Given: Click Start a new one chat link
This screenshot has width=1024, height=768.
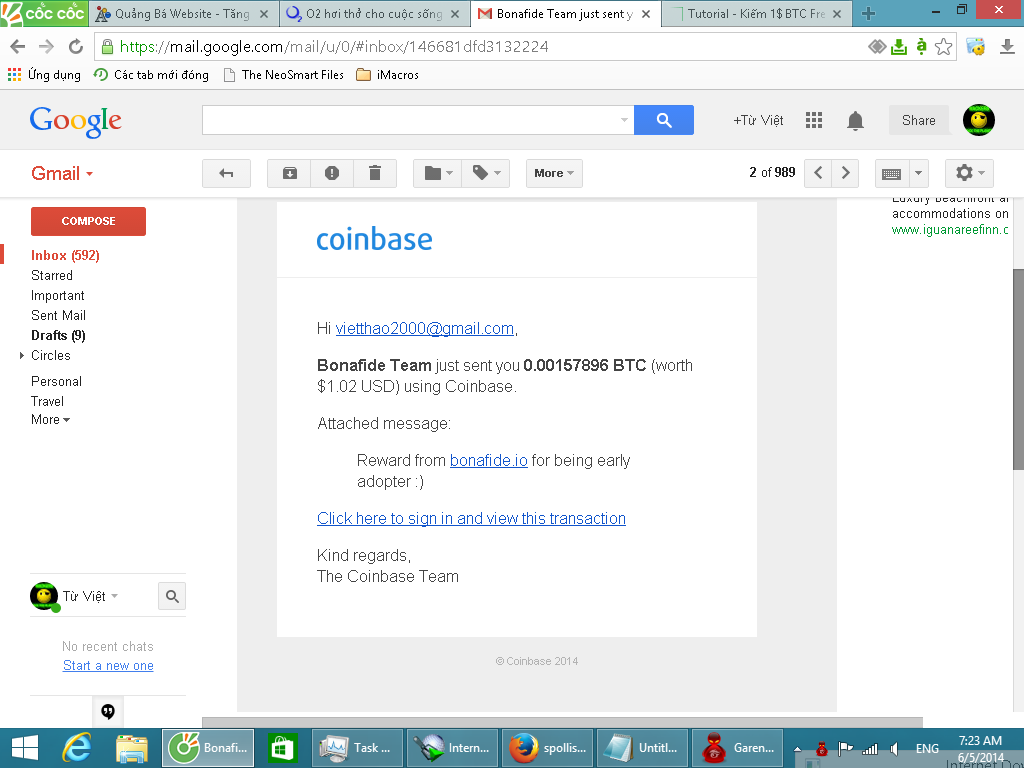Looking at the screenshot, I should pos(108,665).
